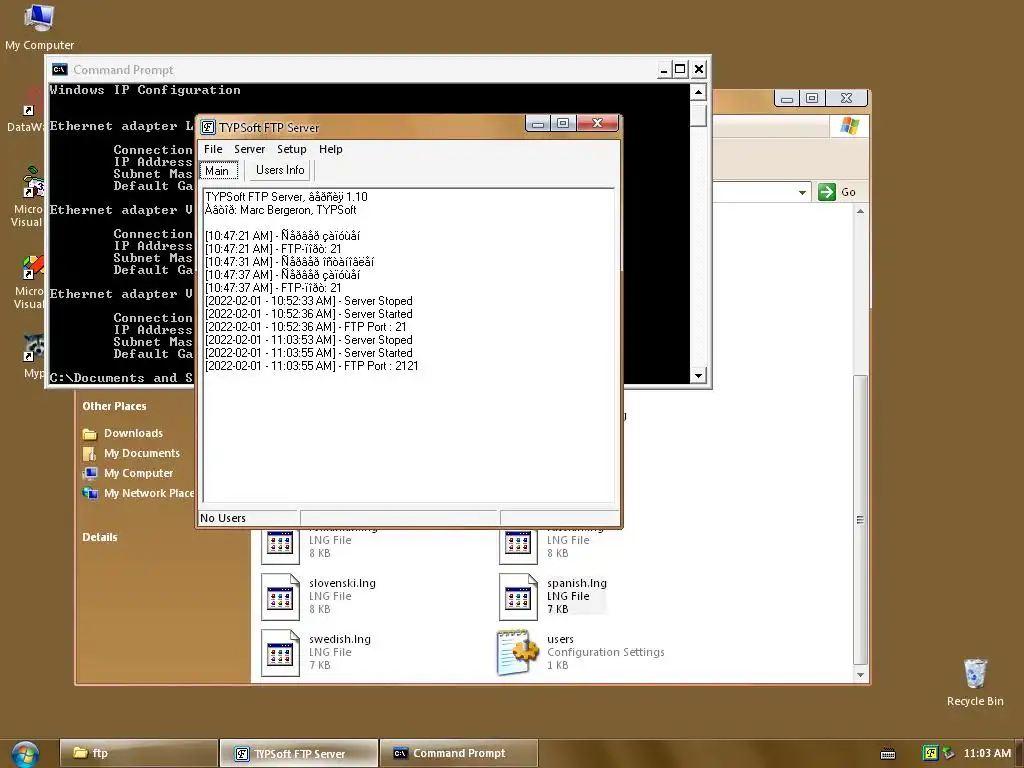Click the 10:52:33 AM 'Server Stoped' log line
Image resolution: width=1024 pixels, height=768 pixels.
tap(309, 300)
